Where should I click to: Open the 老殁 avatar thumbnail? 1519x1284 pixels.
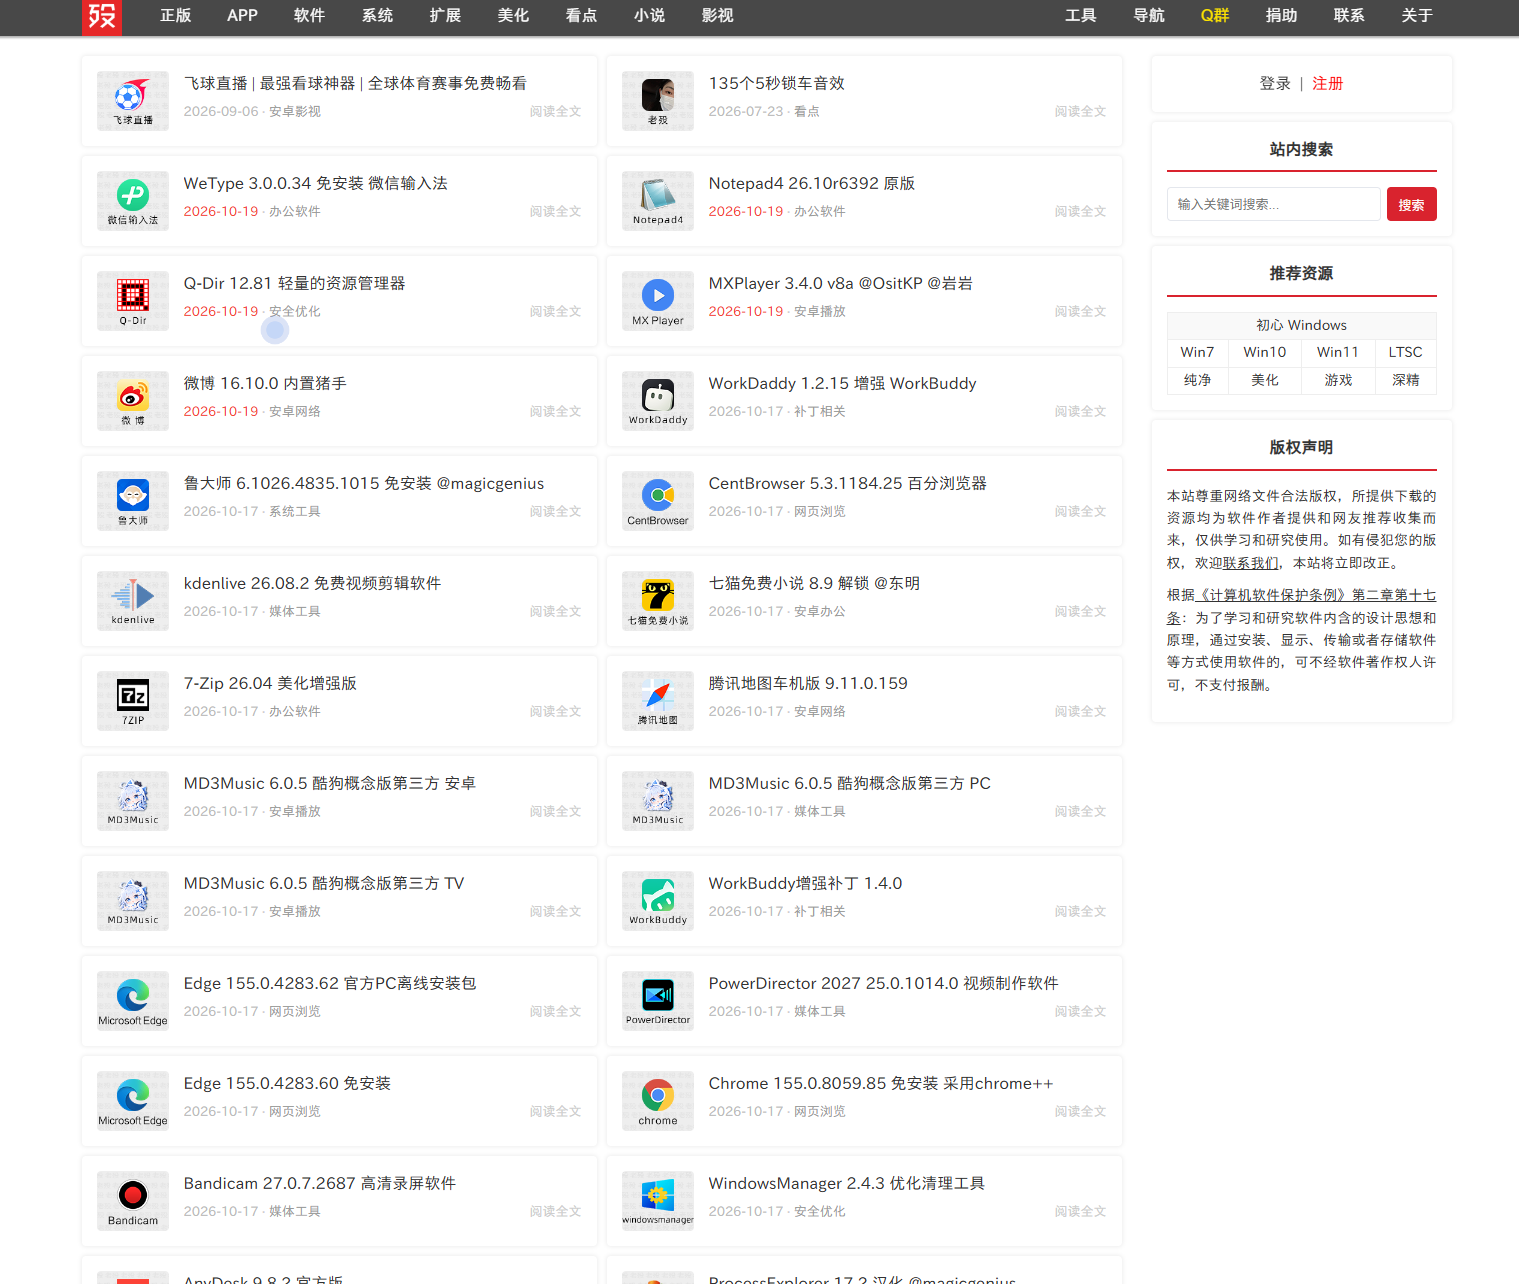click(658, 101)
